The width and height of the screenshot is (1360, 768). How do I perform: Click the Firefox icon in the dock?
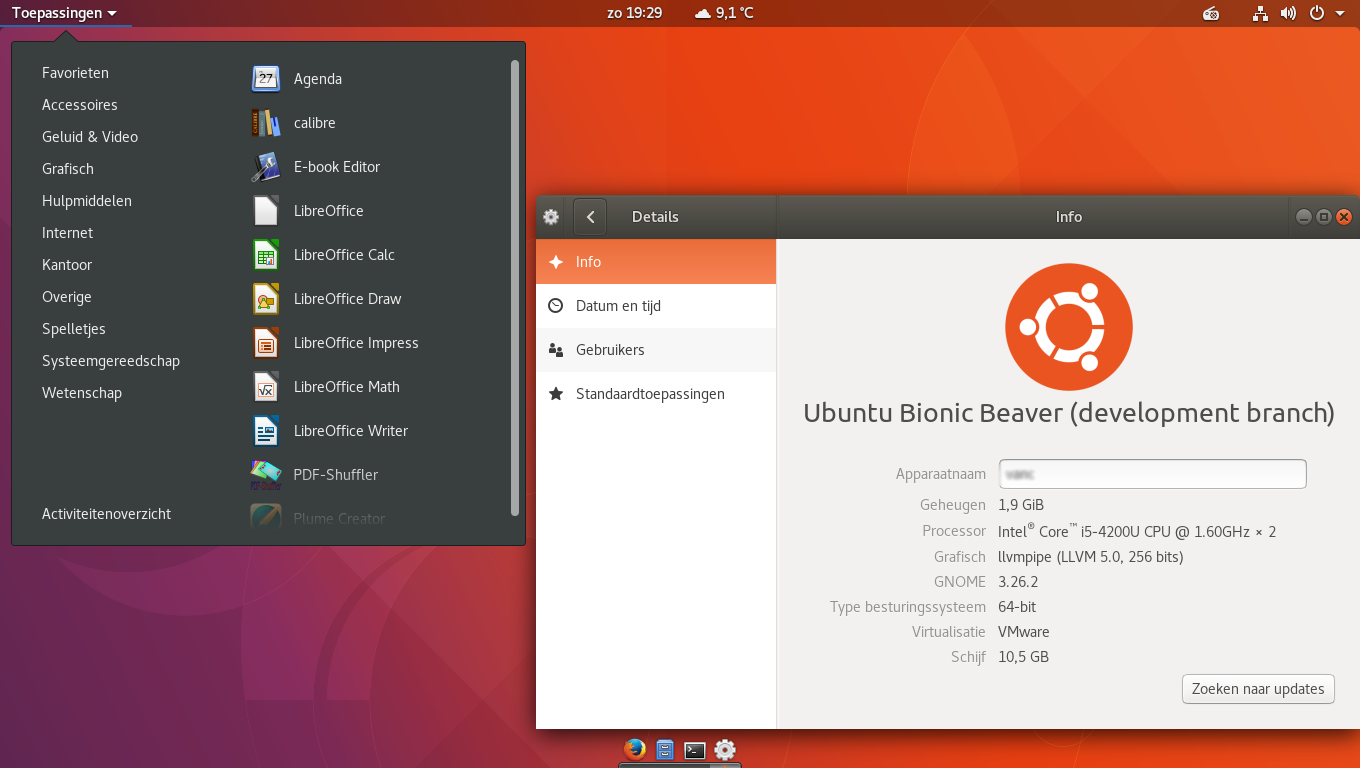634,749
